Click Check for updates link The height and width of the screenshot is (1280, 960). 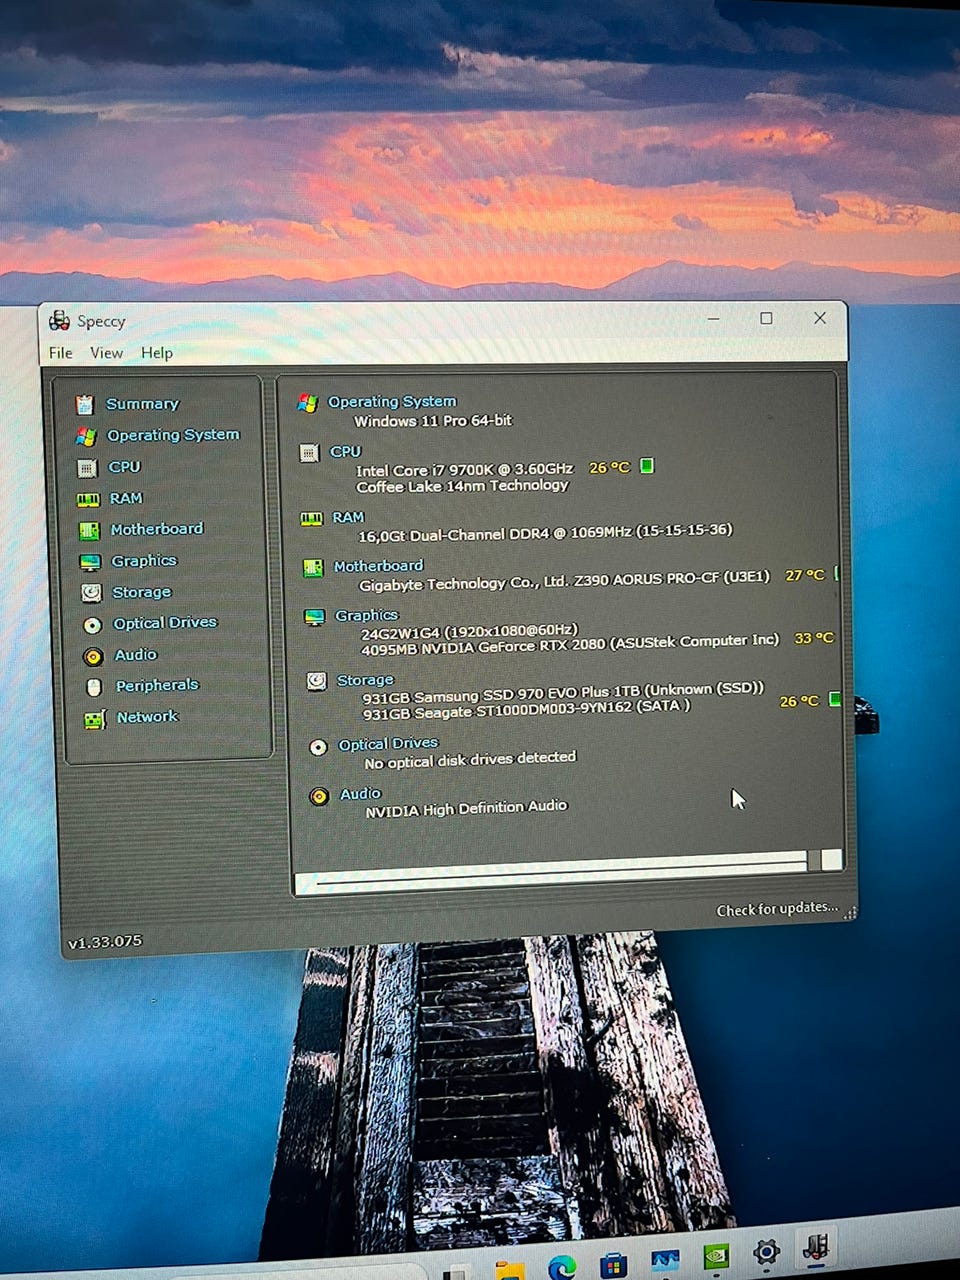coord(777,909)
